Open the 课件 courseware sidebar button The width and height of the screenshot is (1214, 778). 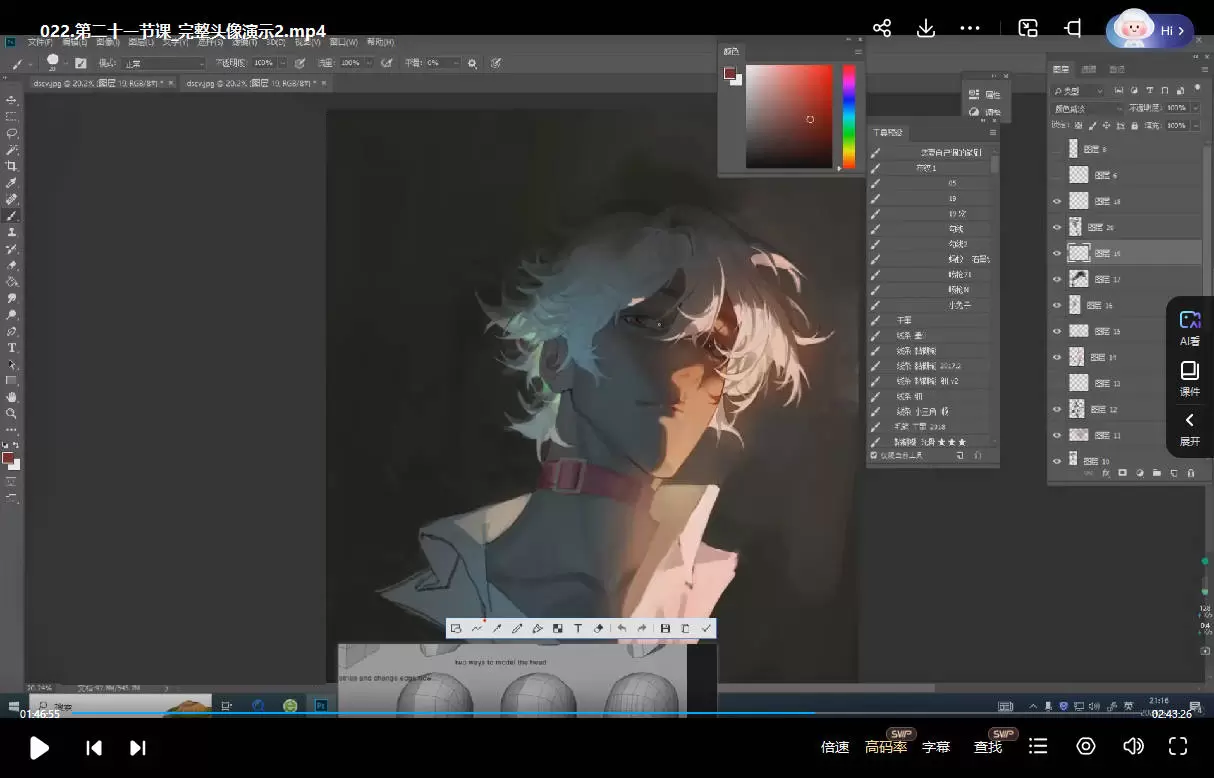pos(1190,379)
